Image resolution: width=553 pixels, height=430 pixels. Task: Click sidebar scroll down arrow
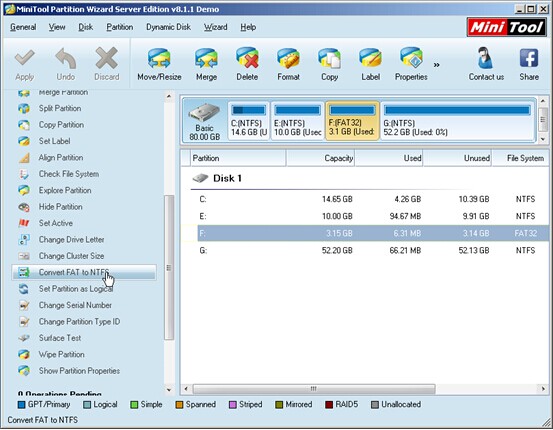tap(169, 390)
